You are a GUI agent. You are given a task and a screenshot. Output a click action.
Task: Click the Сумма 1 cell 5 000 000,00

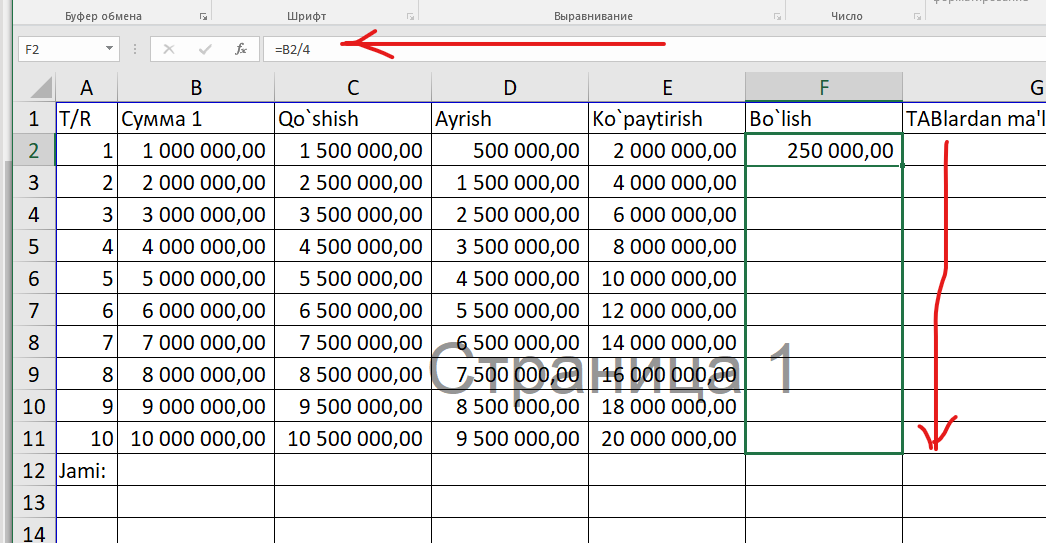pyautogui.click(x=196, y=278)
